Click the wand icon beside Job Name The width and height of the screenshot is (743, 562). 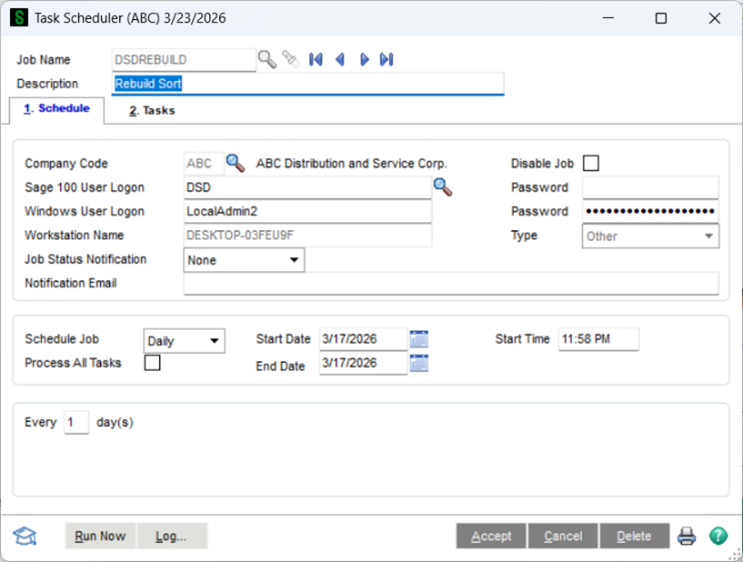290,60
